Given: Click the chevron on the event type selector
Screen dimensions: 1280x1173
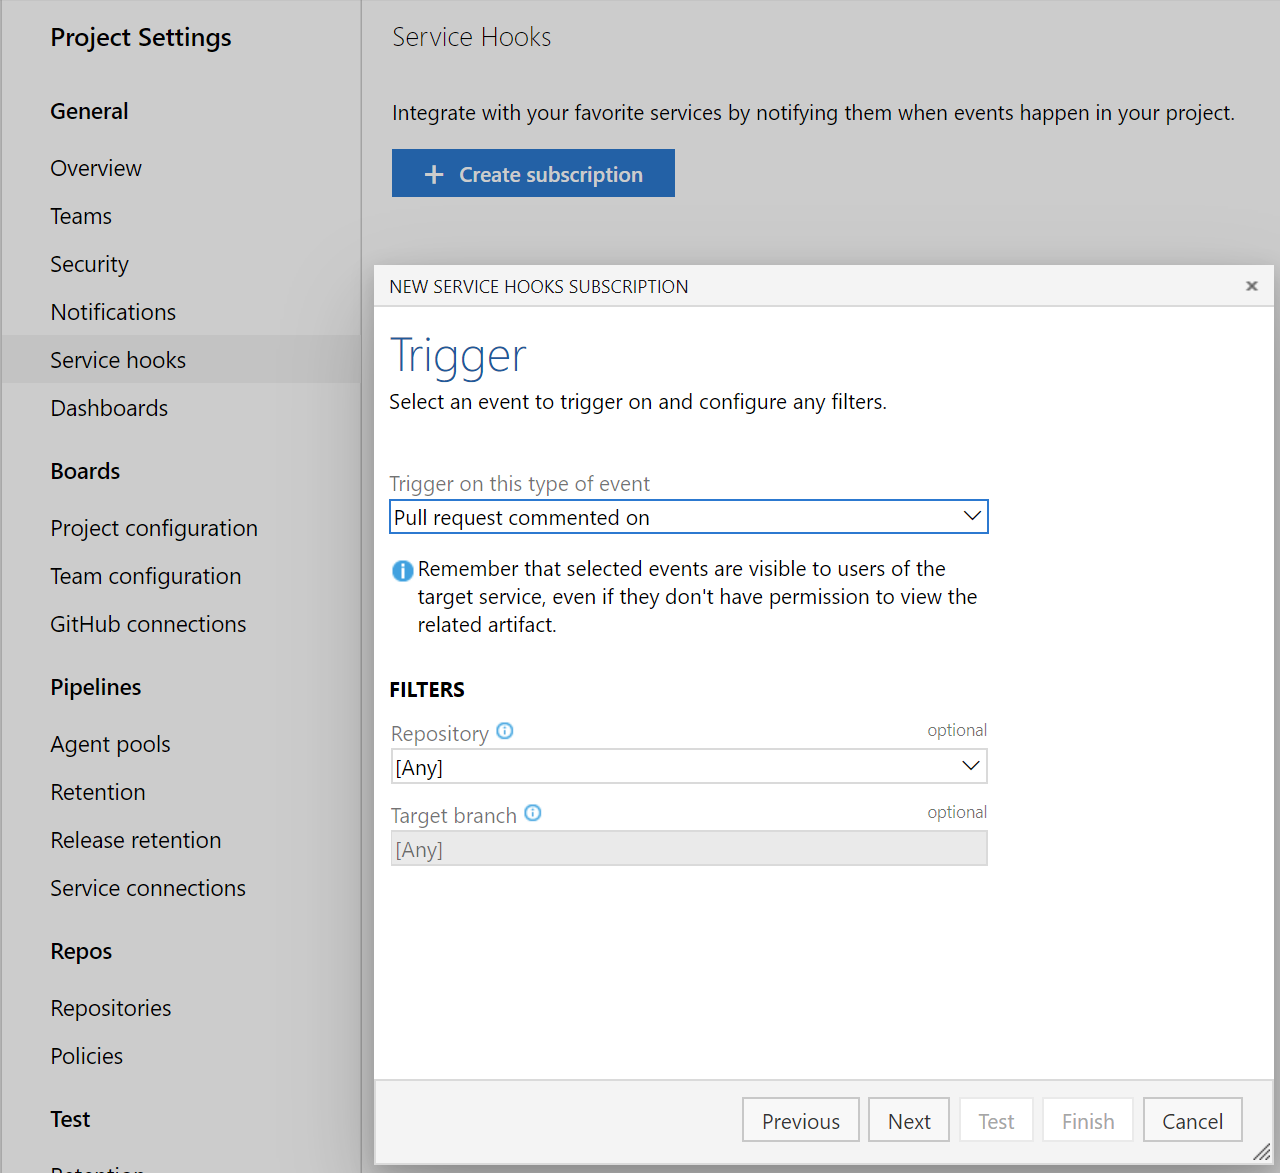Looking at the screenshot, I should pyautogui.click(x=971, y=516).
